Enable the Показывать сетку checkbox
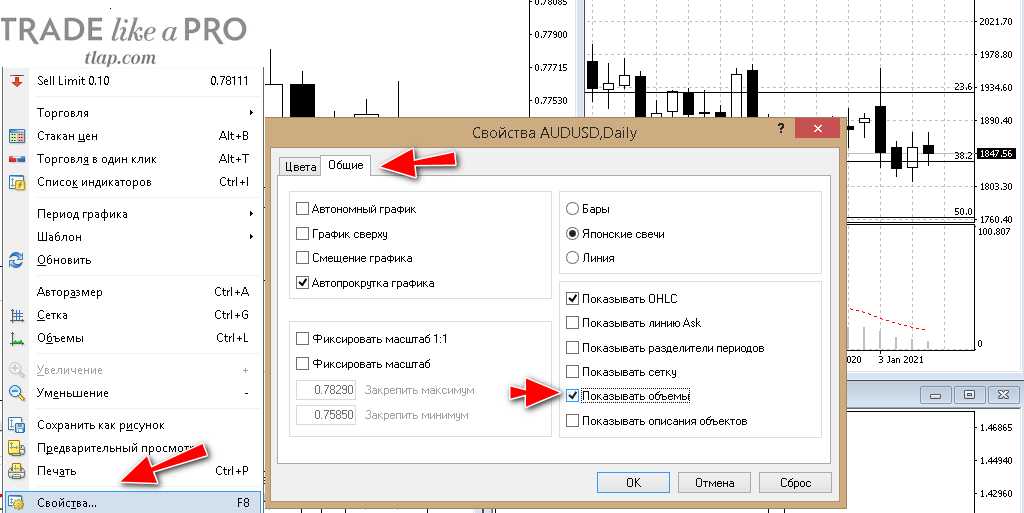1024x513 pixels. 573,372
